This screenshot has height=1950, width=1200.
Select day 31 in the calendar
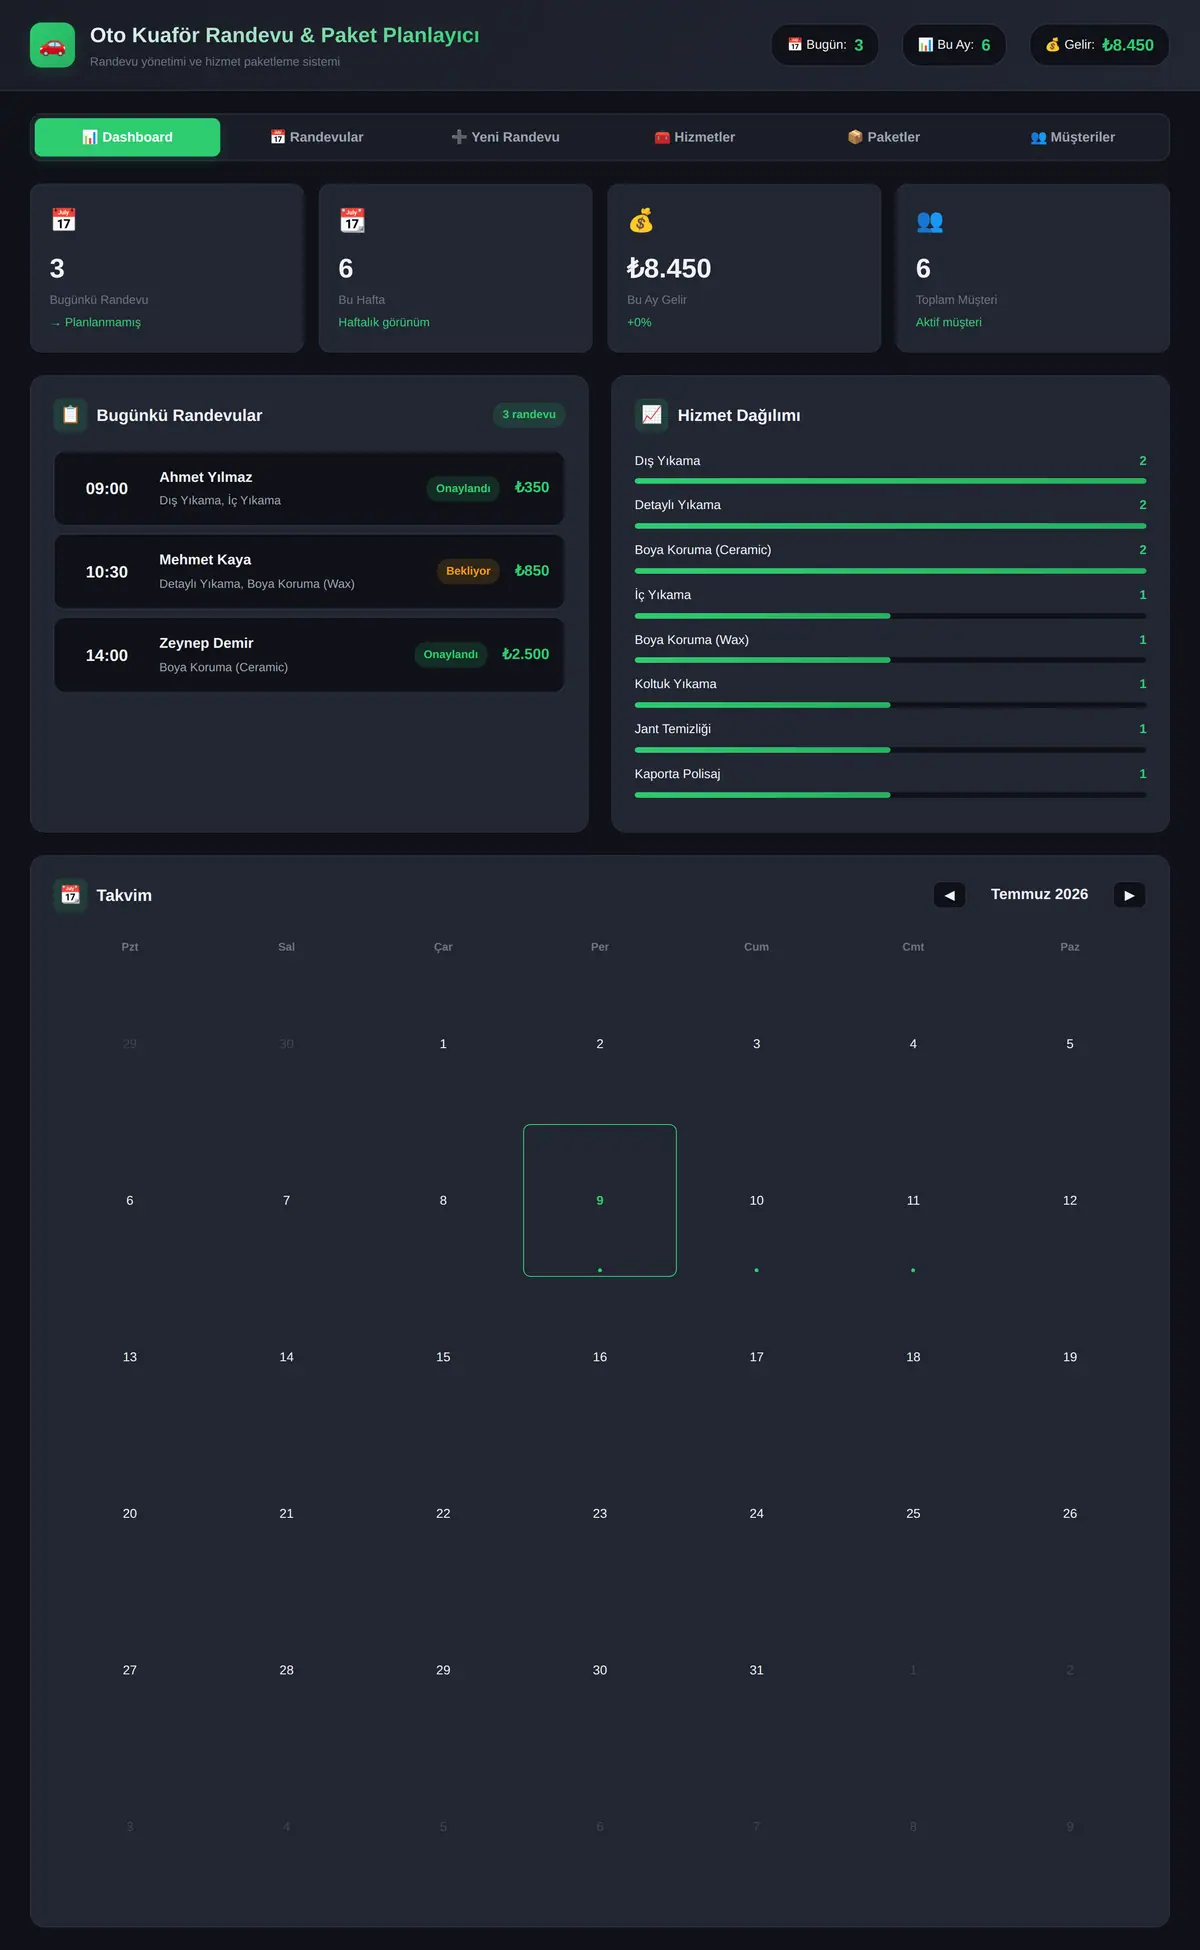click(x=757, y=1670)
